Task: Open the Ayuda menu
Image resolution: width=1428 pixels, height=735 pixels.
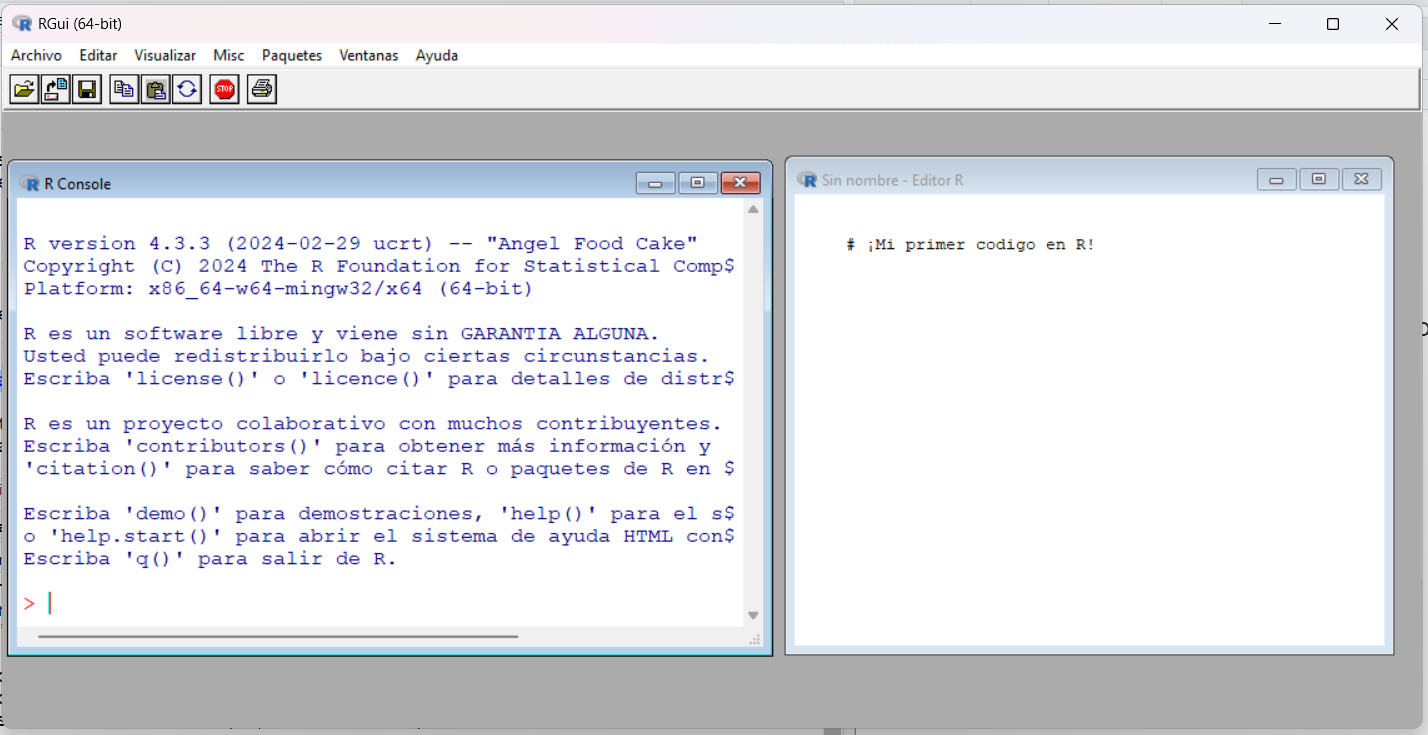Action: (x=437, y=55)
